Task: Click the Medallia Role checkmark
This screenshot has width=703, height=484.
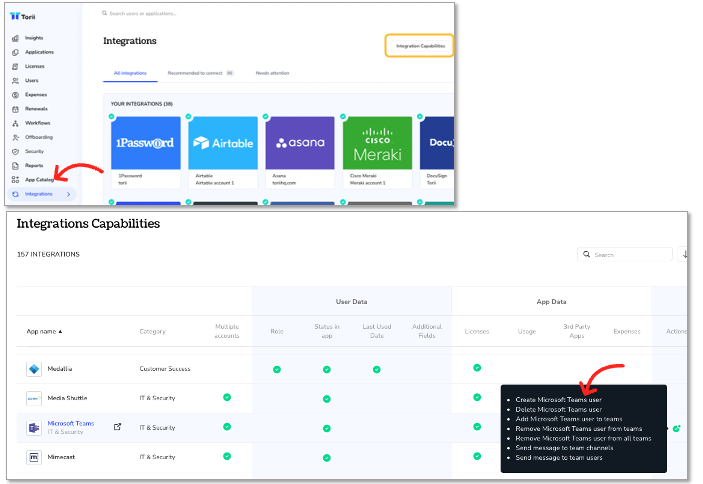Action: click(277, 370)
